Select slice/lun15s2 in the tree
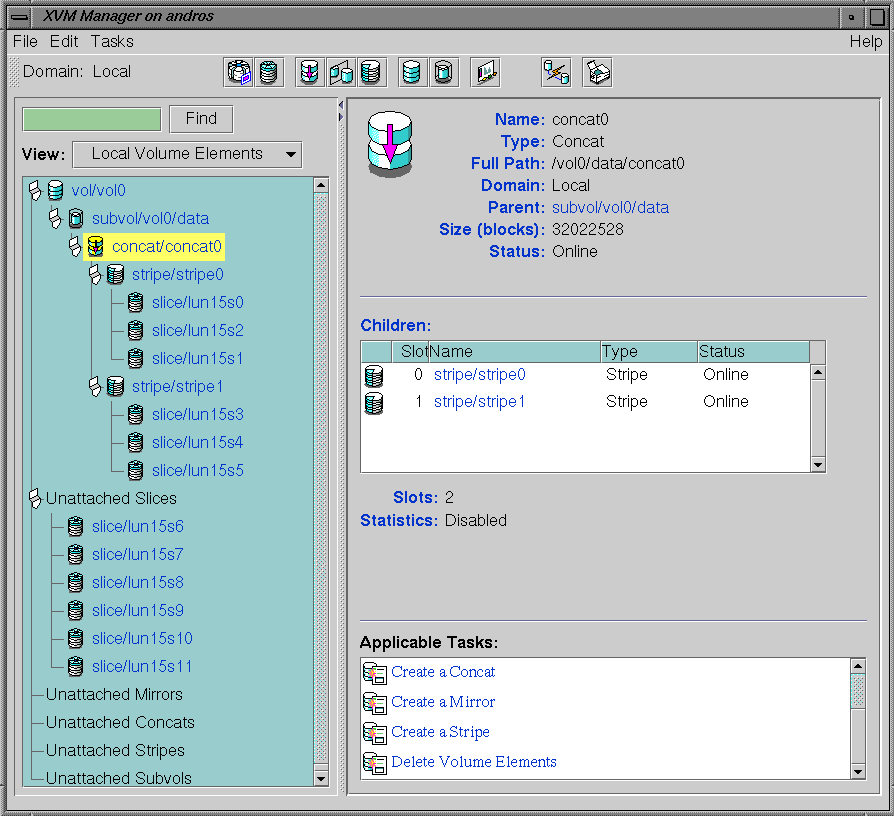Viewport: 894px width, 816px height. (198, 331)
